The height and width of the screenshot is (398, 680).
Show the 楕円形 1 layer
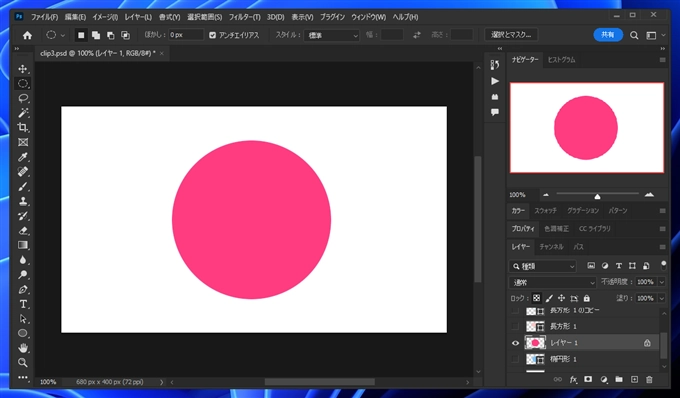pos(515,359)
